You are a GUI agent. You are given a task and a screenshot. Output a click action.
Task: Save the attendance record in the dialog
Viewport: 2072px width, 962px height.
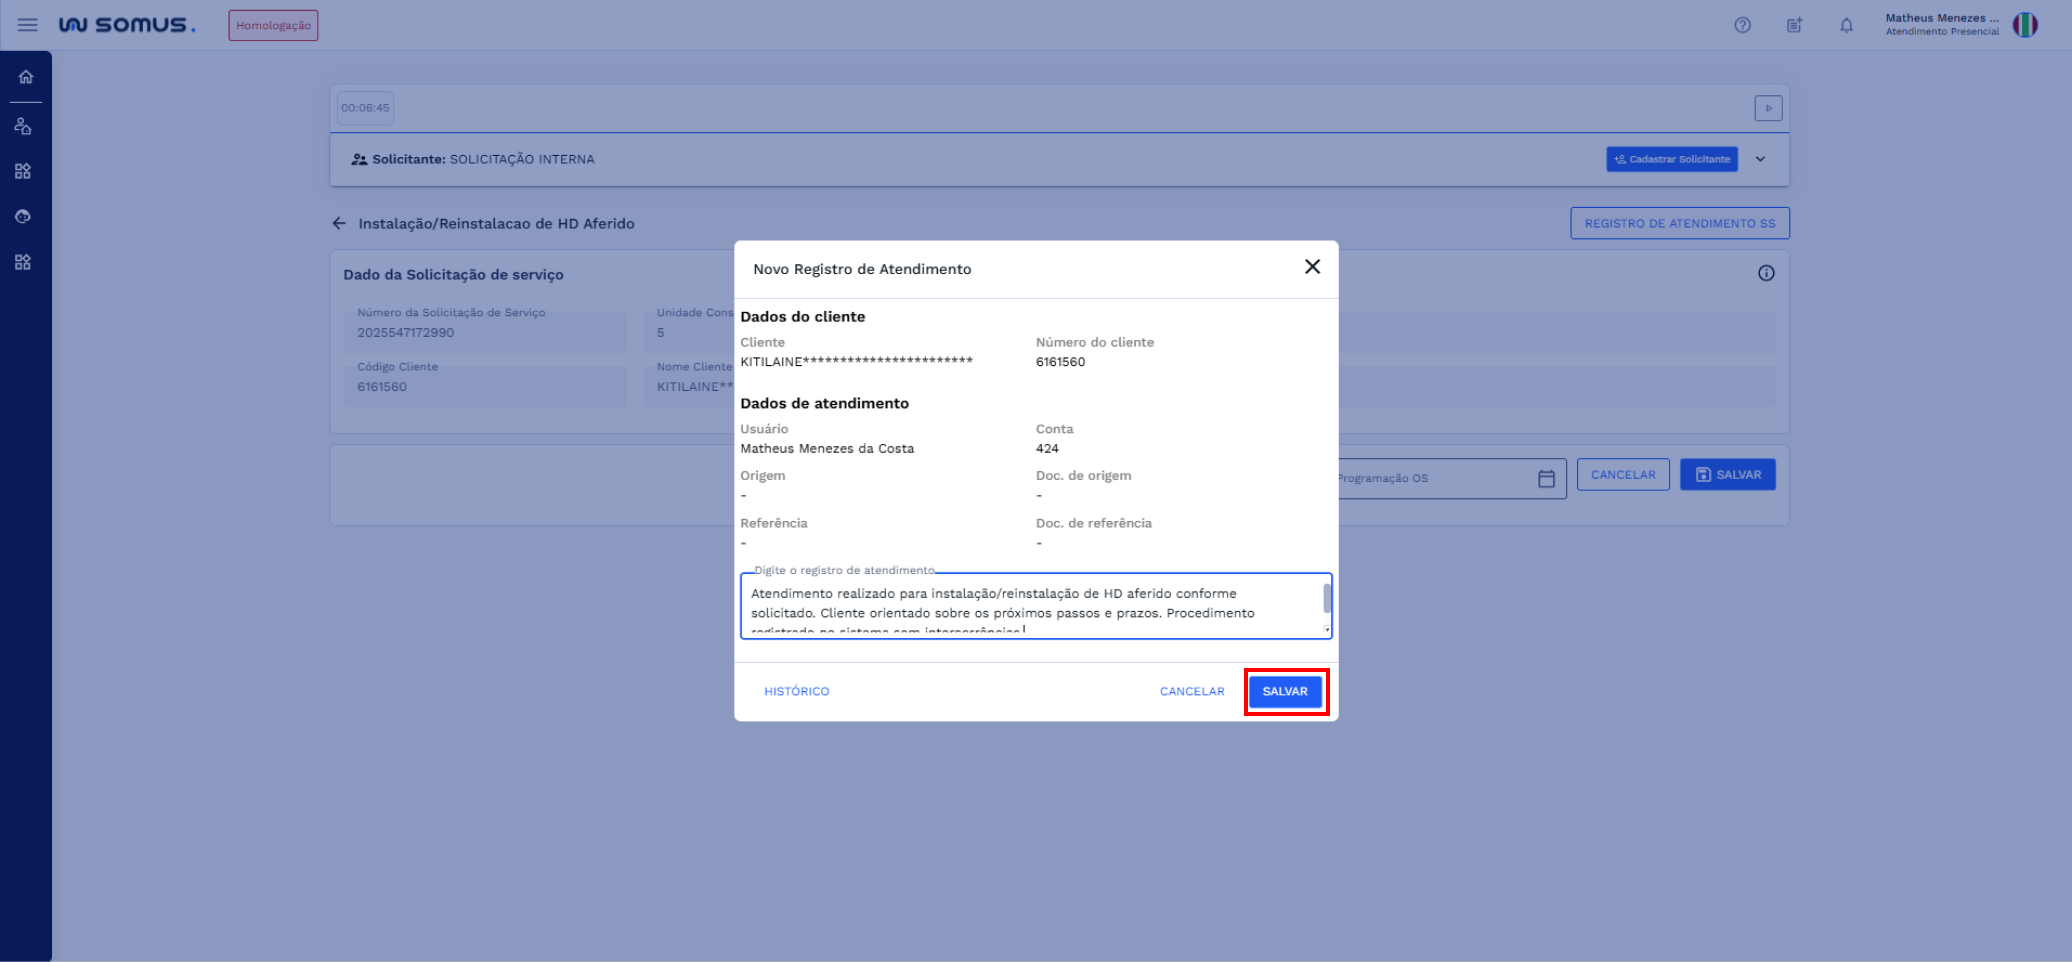[1285, 691]
